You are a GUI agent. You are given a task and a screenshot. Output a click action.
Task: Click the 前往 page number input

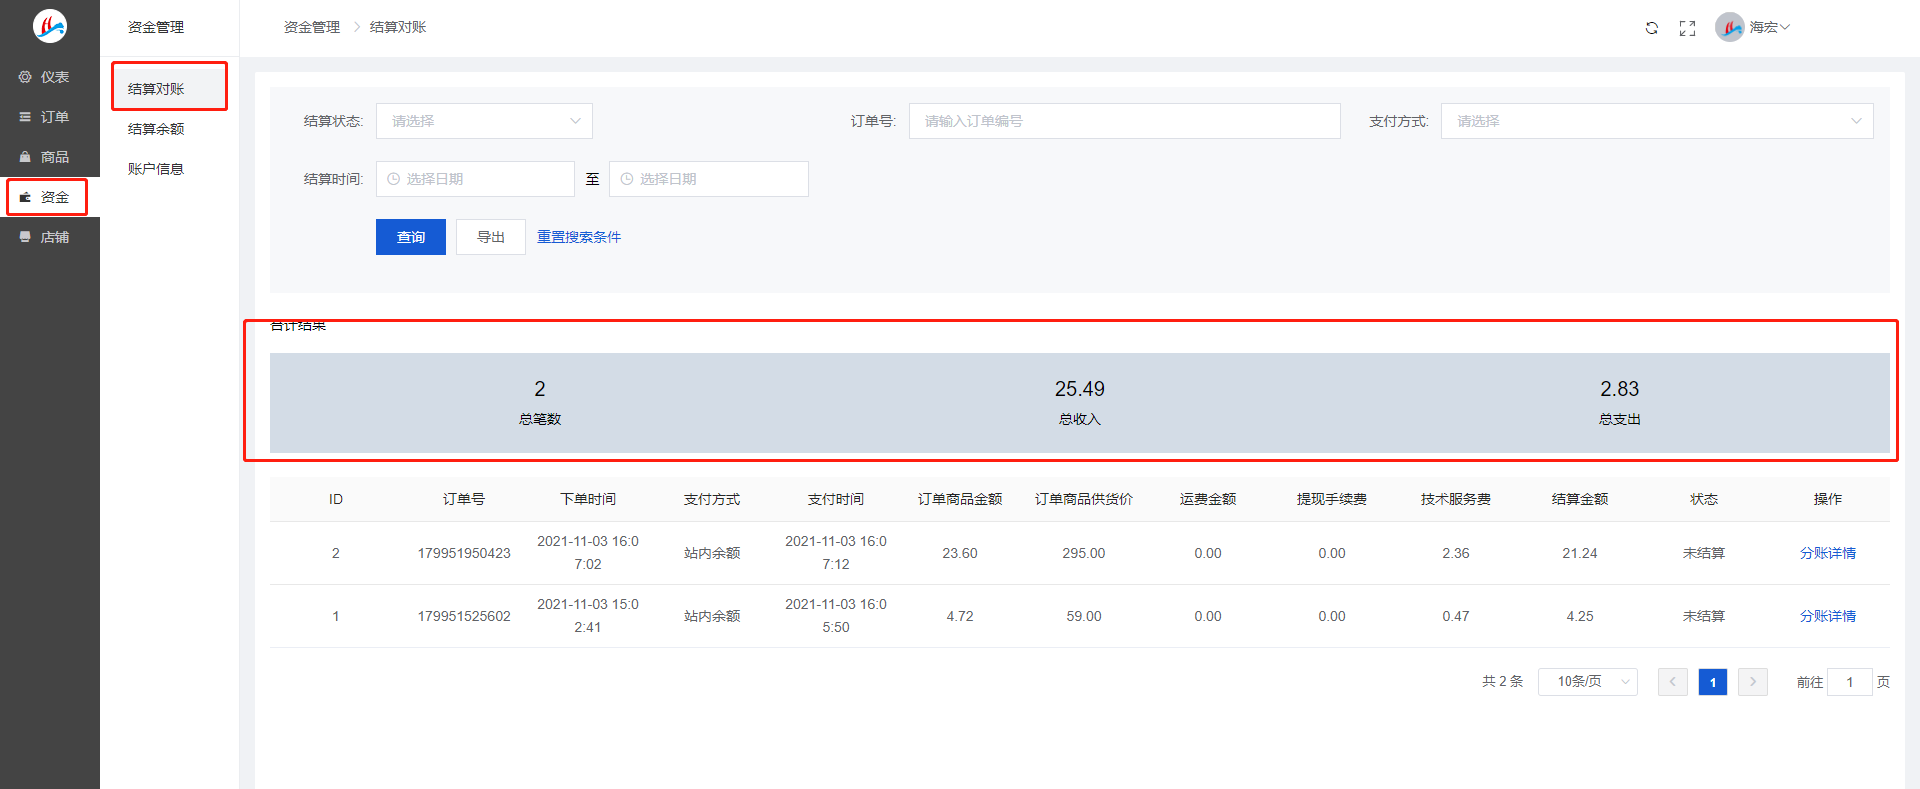pos(1850,682)
